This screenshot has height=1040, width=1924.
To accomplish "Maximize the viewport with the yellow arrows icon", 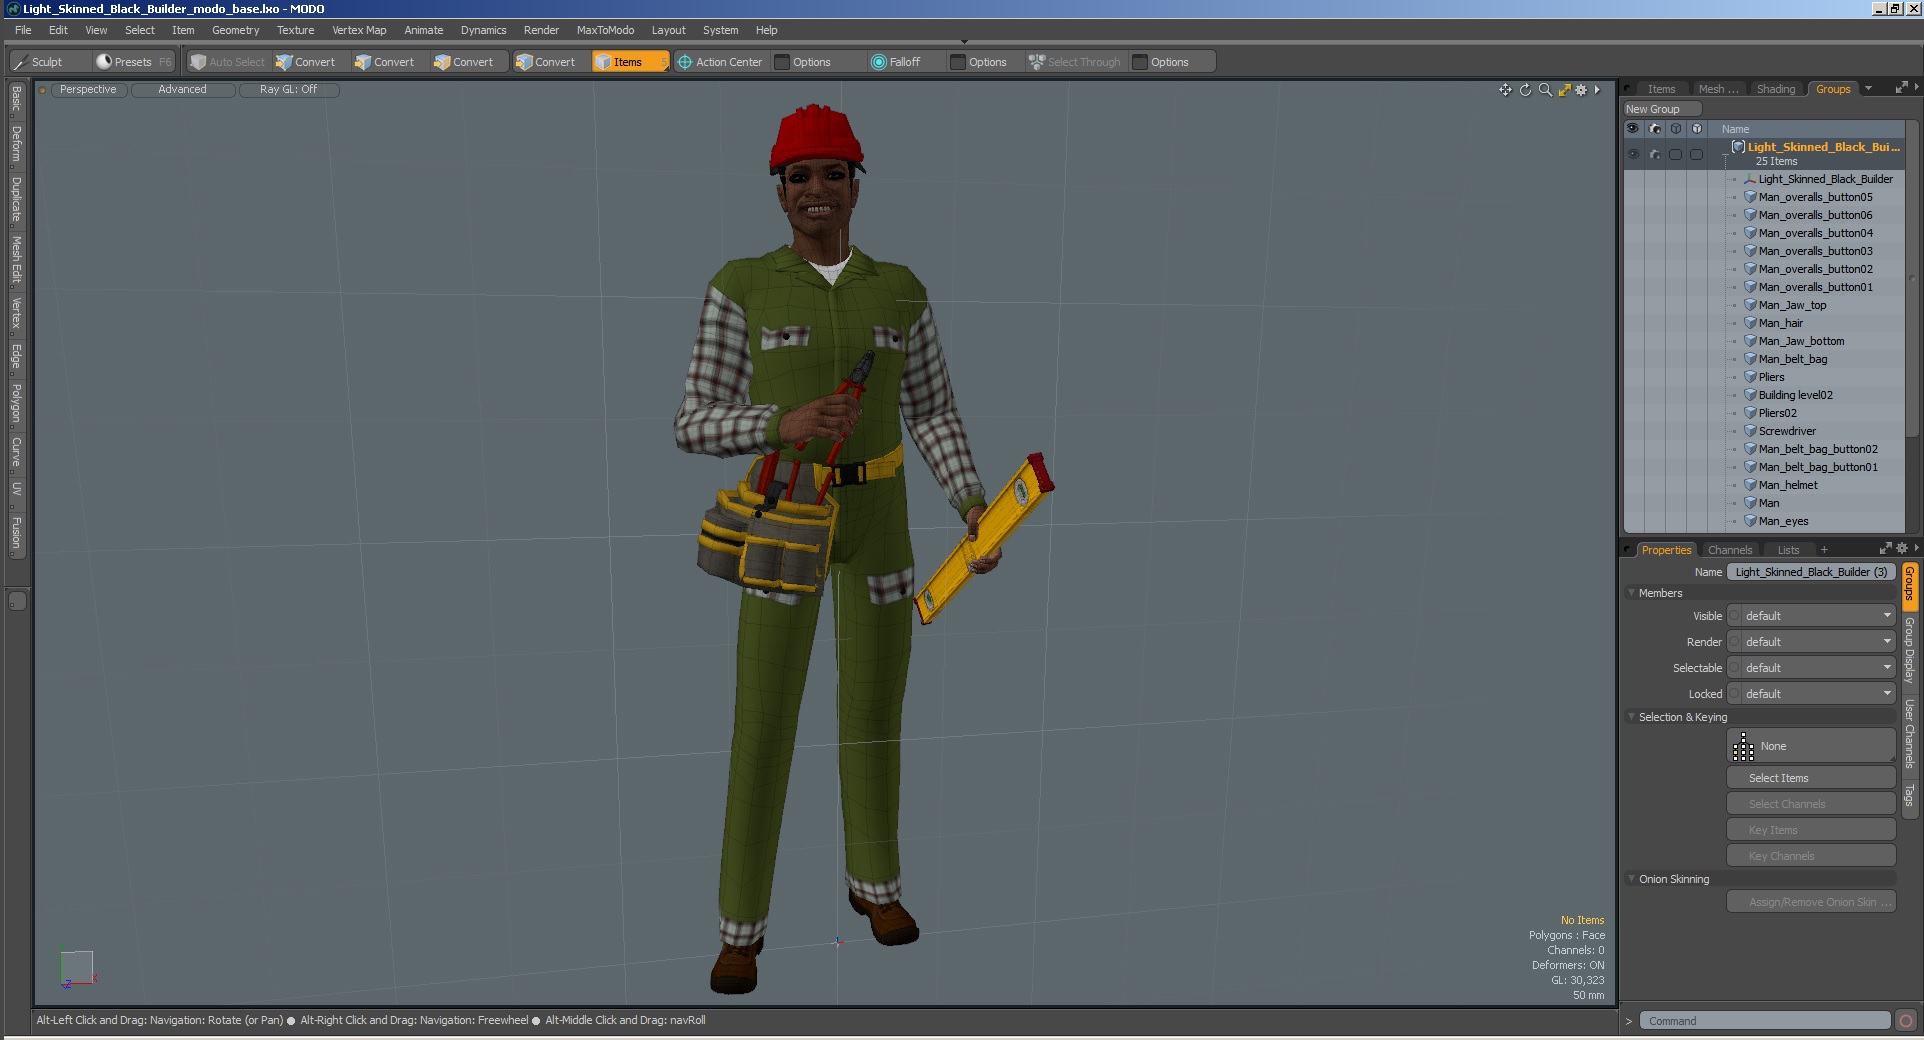I will pos(1564,90).
